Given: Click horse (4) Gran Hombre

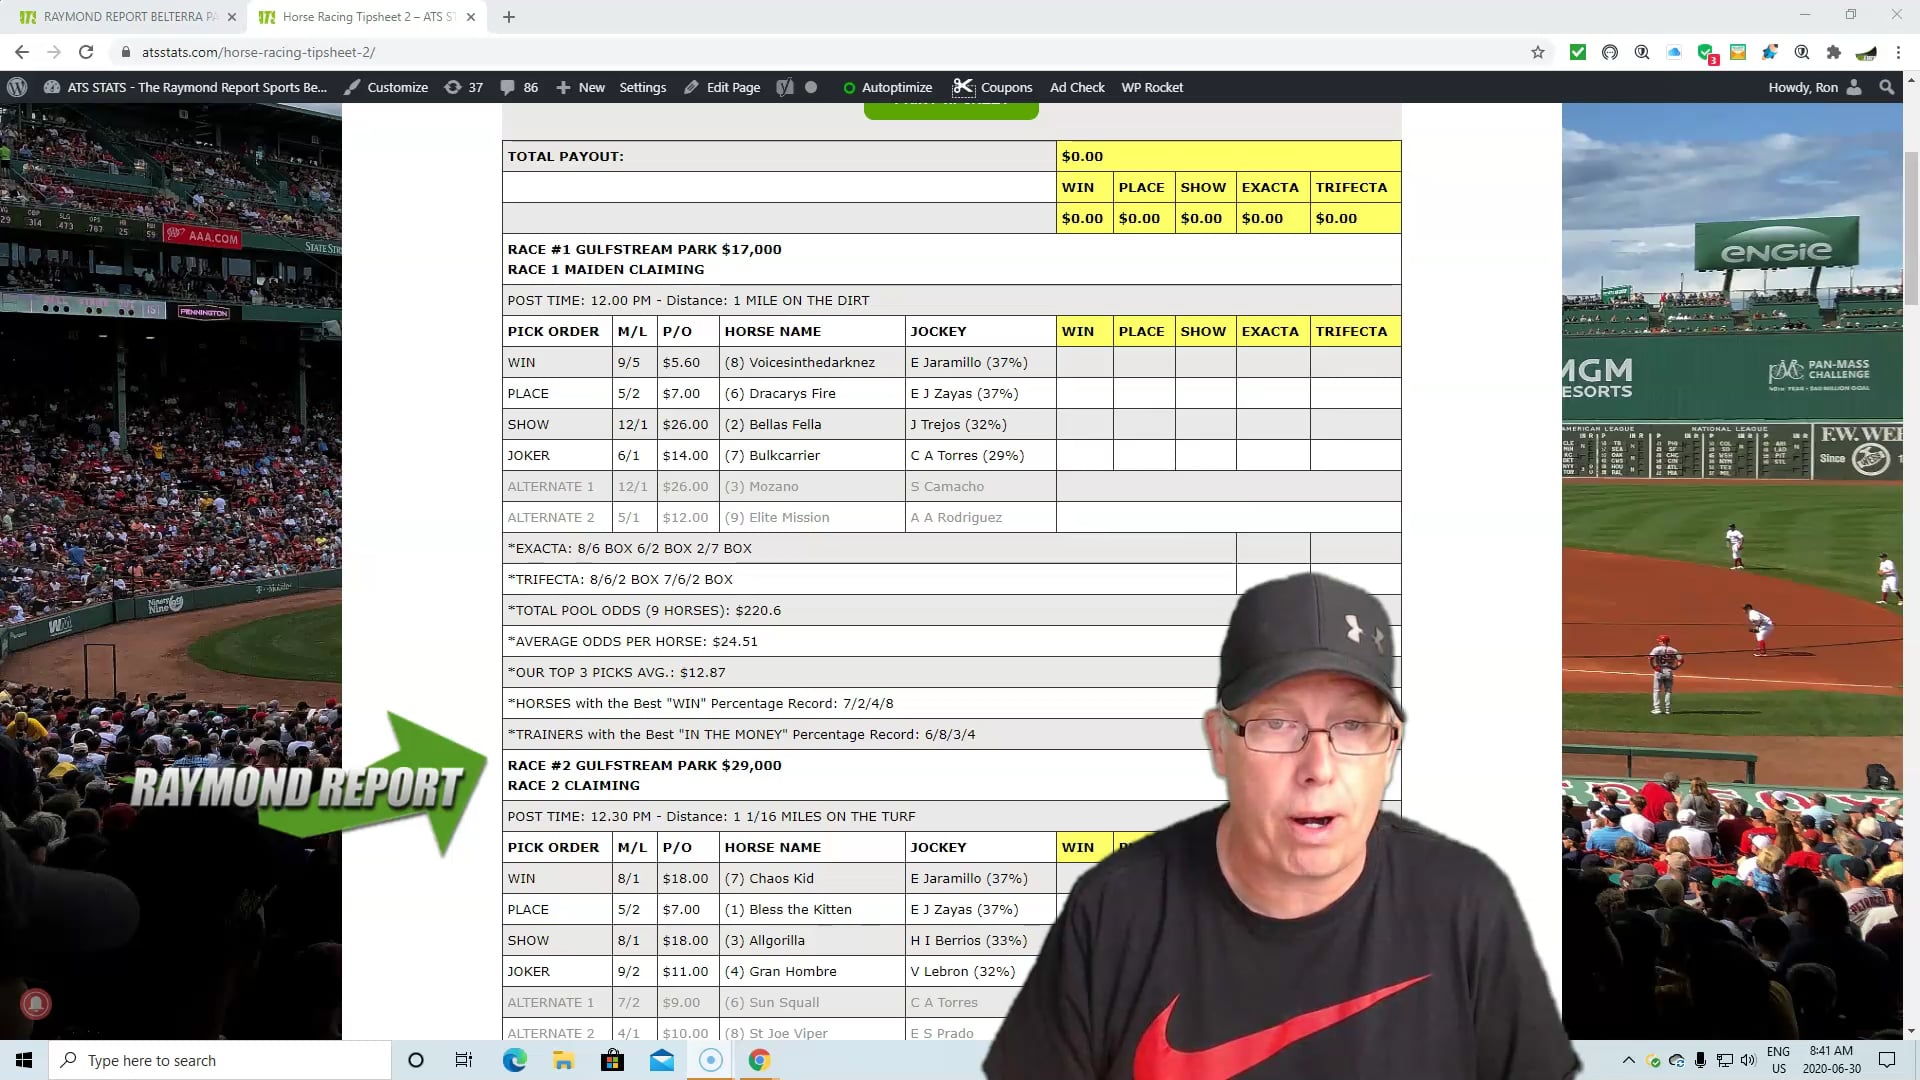Looking at the screenshot, I should click(780, 971).
